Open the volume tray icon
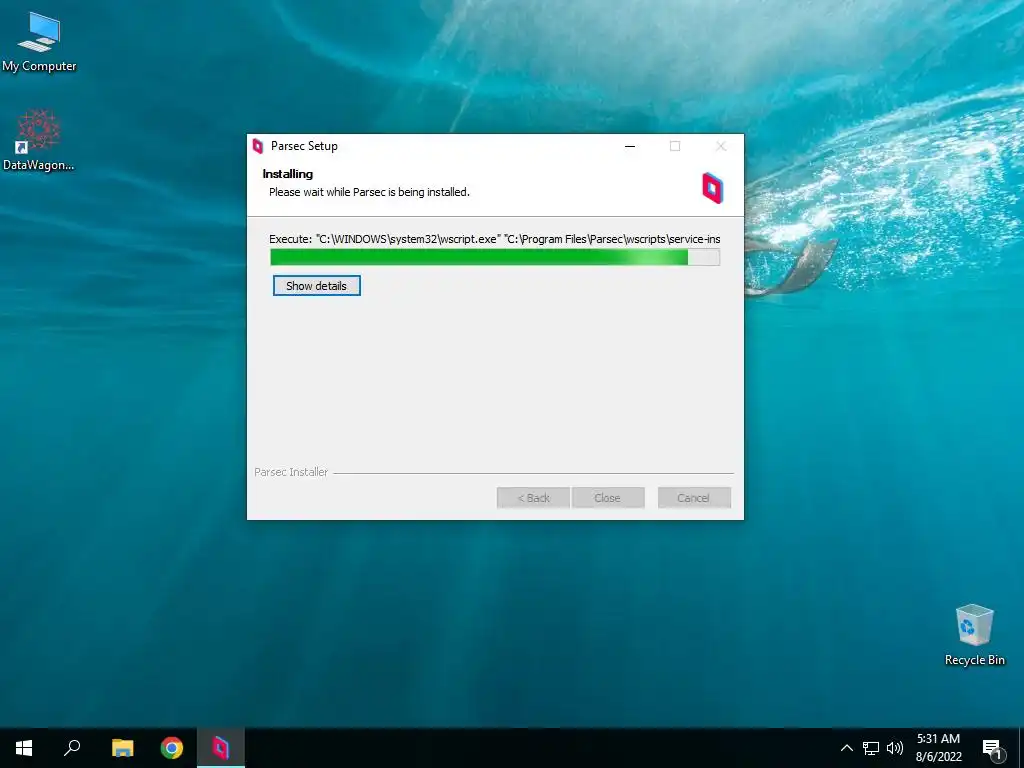Screen dimensions: 1024x768 [895, 748]
